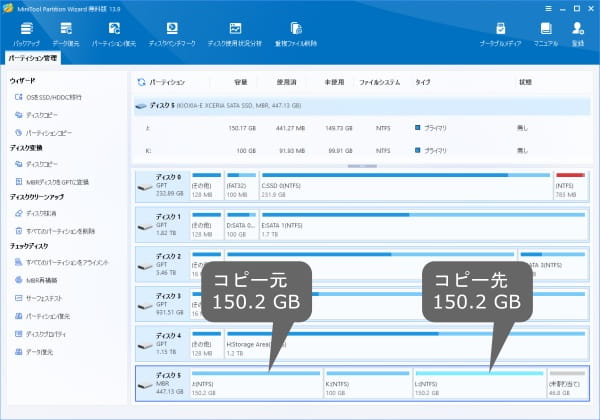Select MBRディスクをGPTに変換 in the sidebar
The width and height of the screenshot is (600, 420).
(x=52, y=182)
